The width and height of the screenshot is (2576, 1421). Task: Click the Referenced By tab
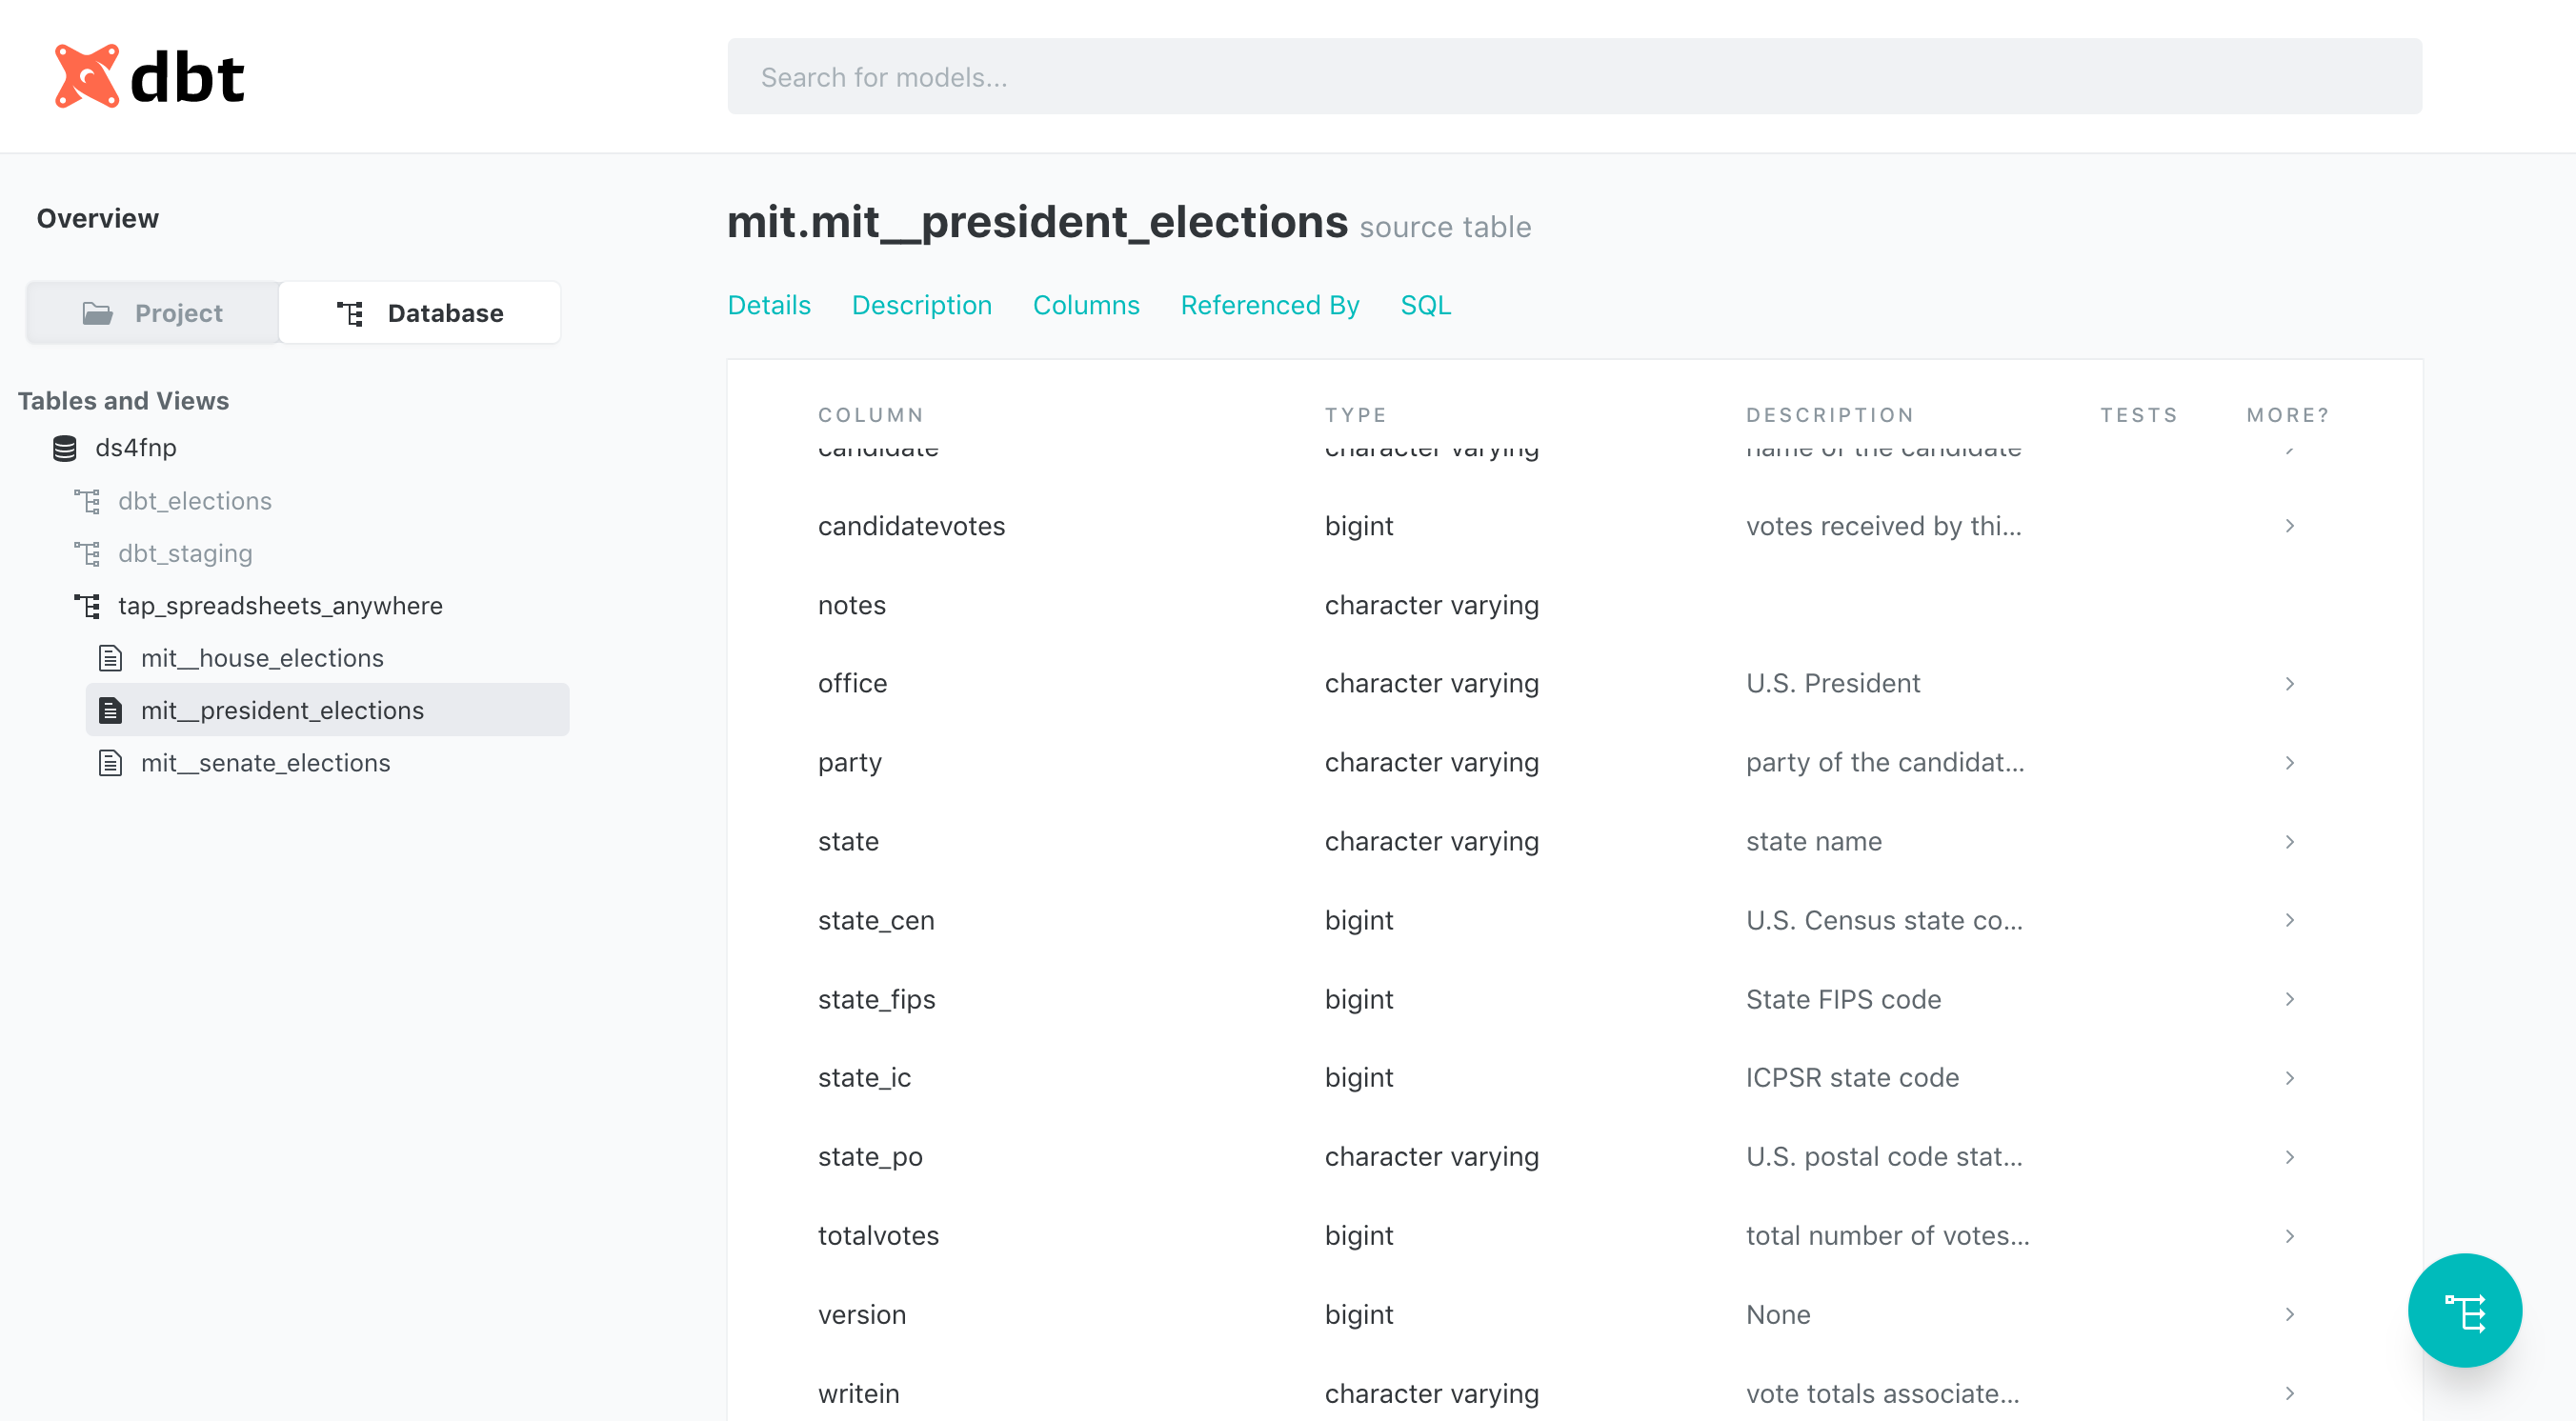pos(1271,305)
